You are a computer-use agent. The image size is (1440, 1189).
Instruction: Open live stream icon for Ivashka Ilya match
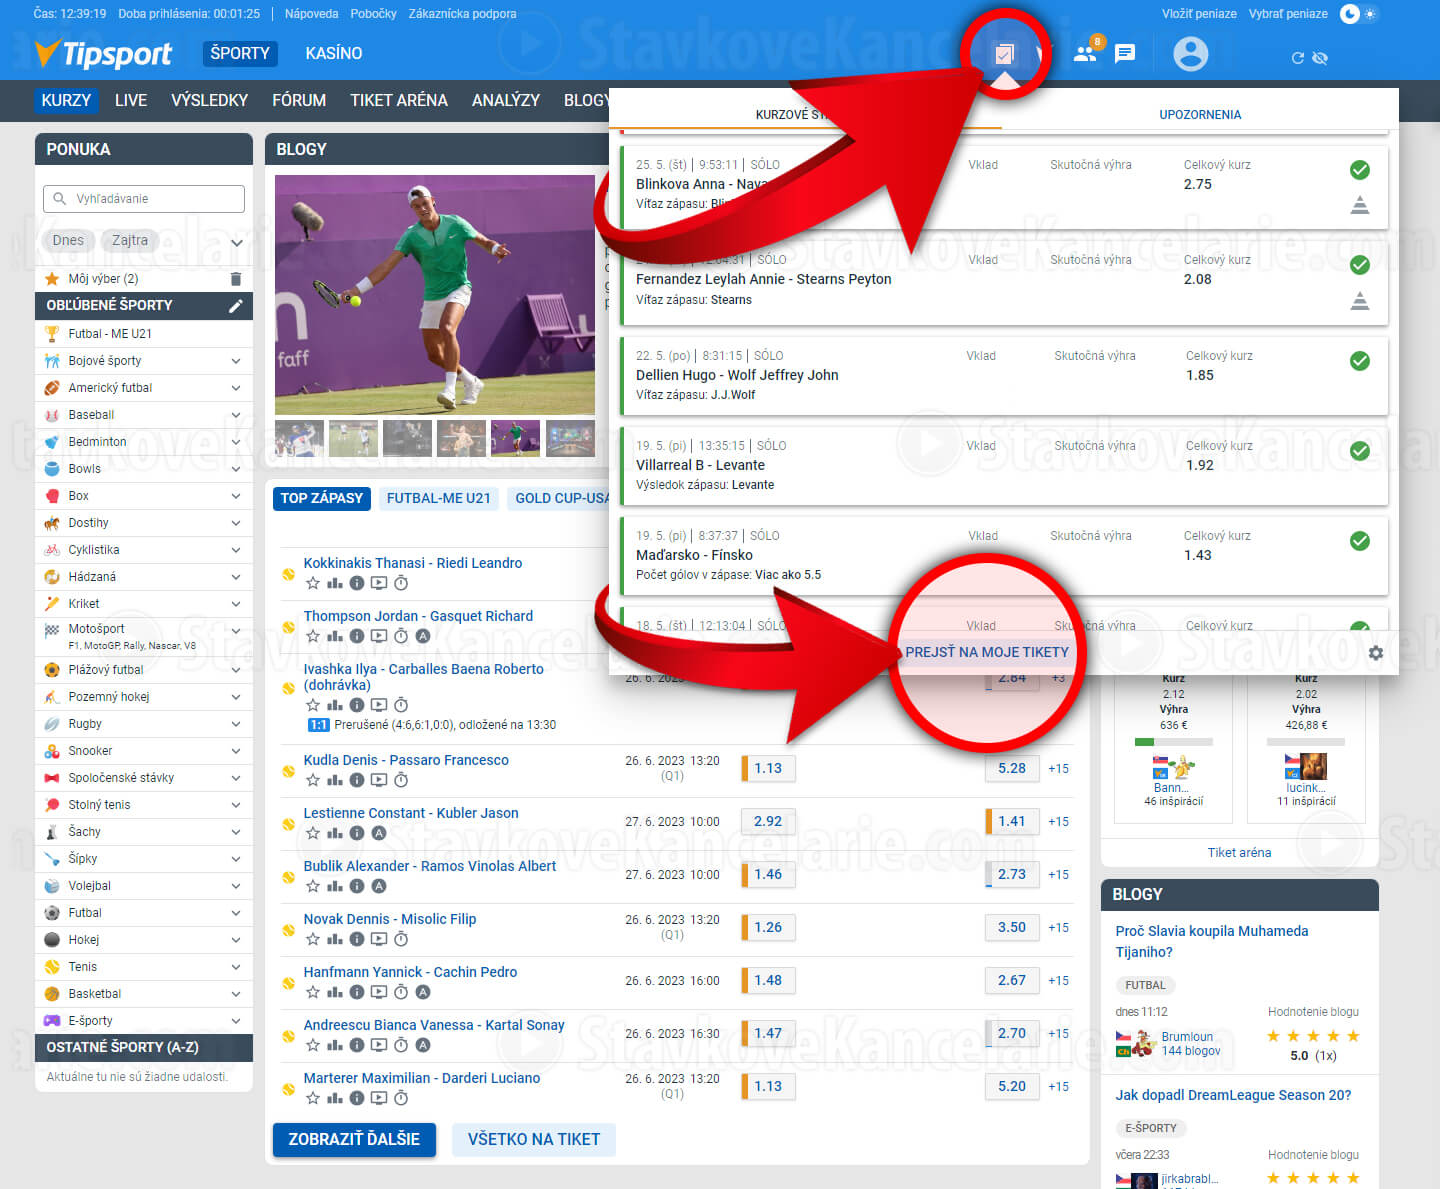click(x=379, y=705)
